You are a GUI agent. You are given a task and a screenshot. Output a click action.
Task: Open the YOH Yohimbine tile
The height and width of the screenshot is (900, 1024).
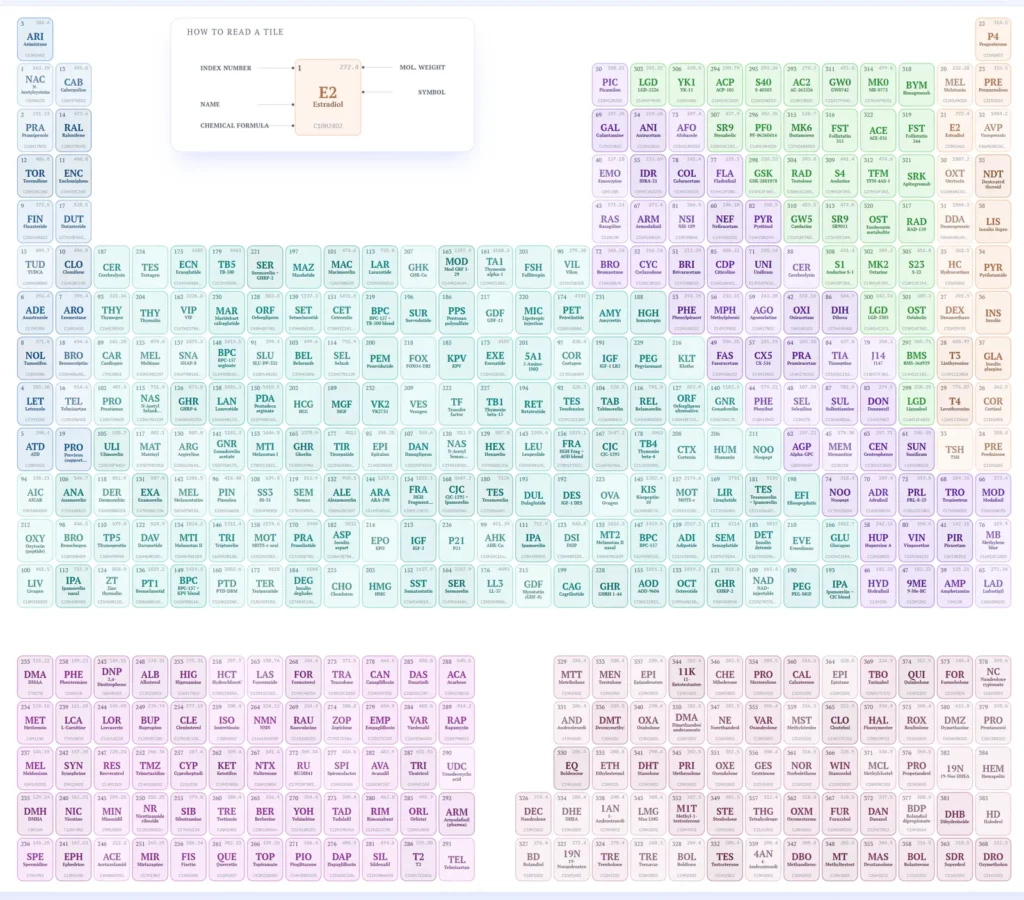click(303, 814)
